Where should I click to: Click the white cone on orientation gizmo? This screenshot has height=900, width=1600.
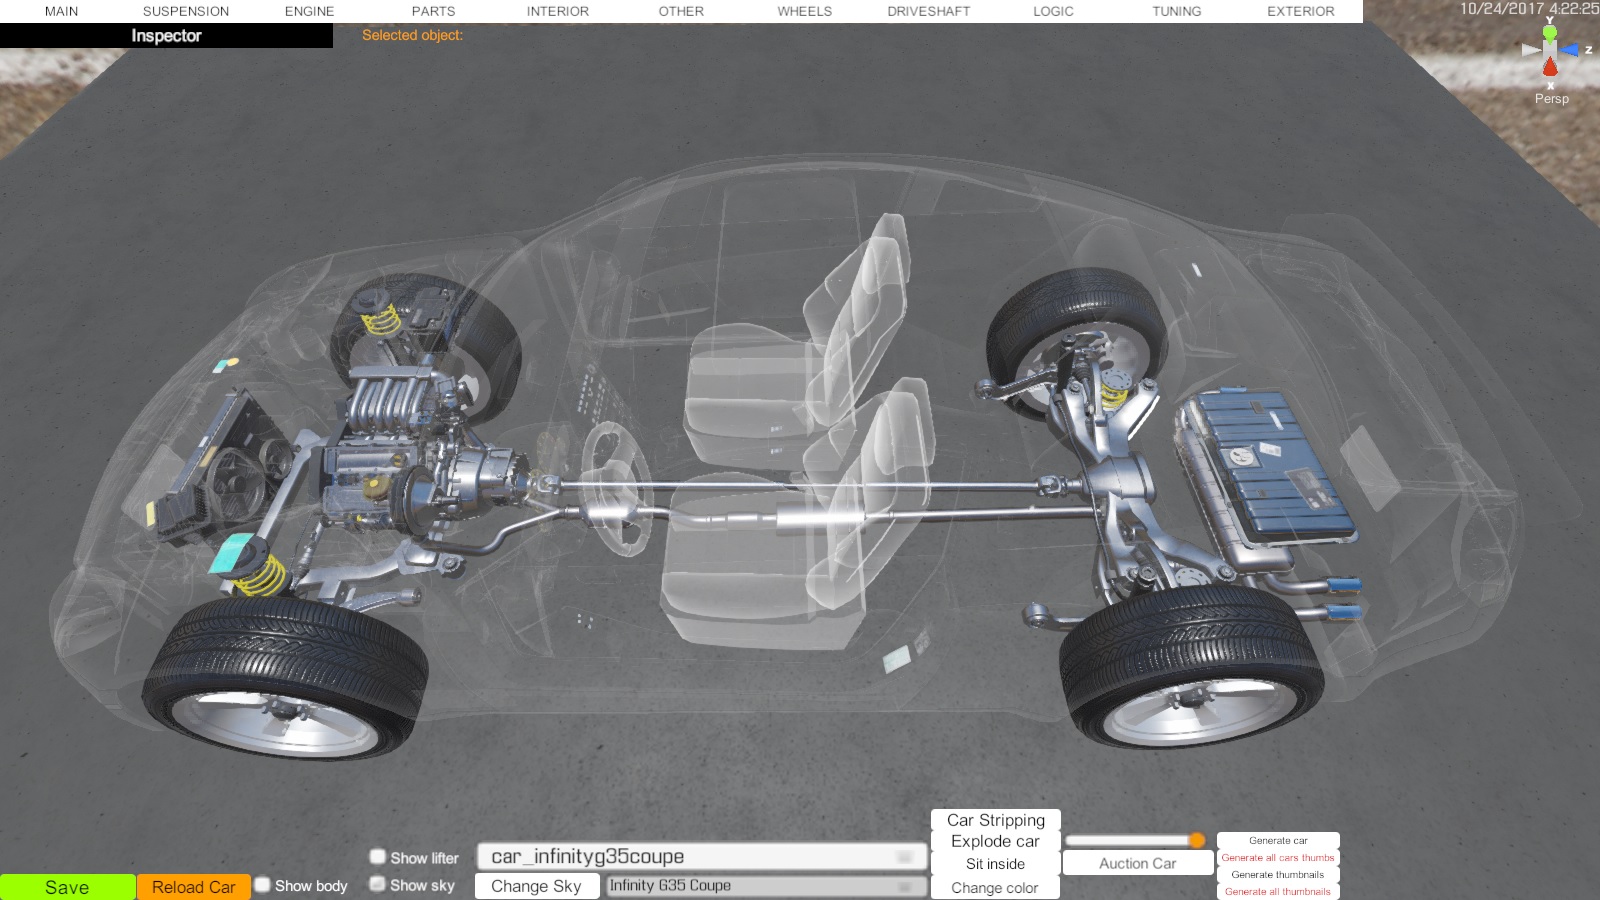(x=1530, y=49)
